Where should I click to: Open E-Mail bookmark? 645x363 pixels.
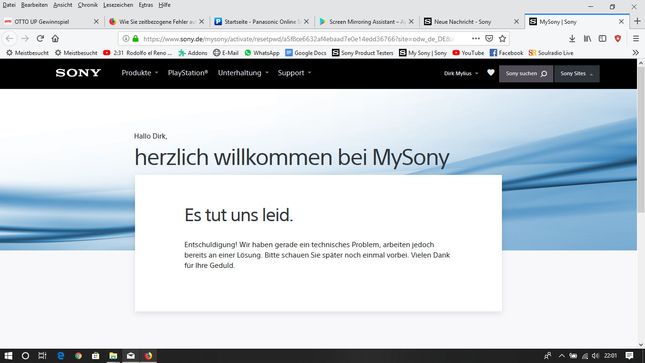click(x=226, y=53)
